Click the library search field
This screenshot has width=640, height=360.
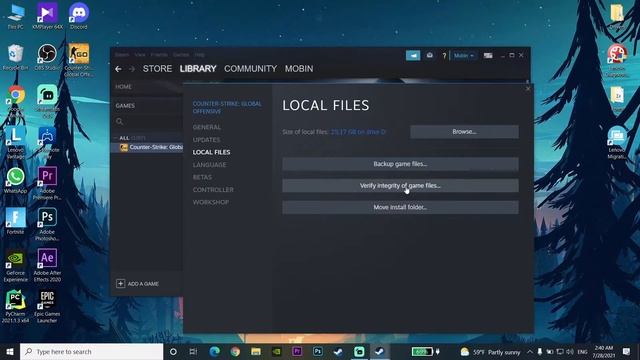[149, 121]
